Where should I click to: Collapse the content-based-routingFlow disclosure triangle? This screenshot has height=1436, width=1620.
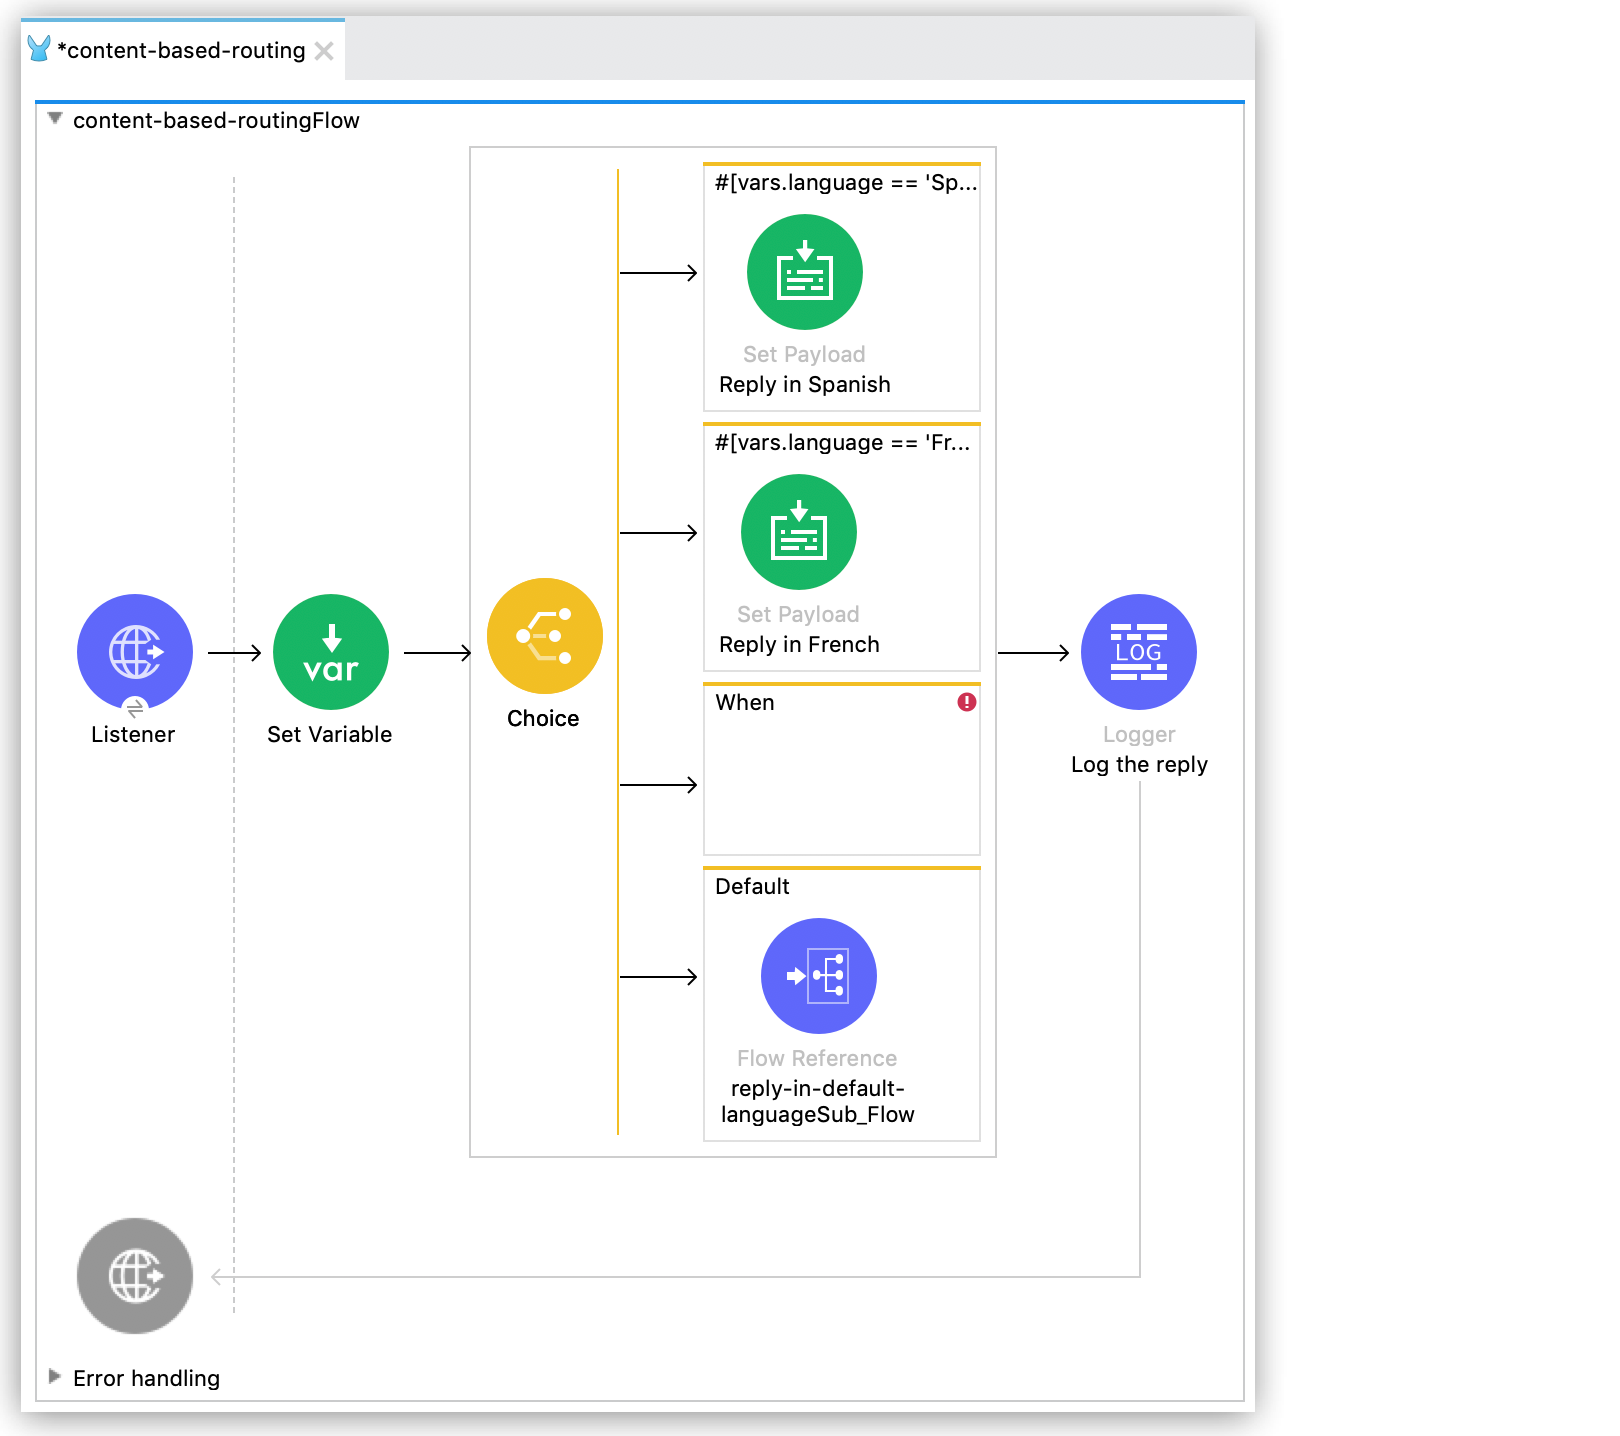(x=54, y=118)
